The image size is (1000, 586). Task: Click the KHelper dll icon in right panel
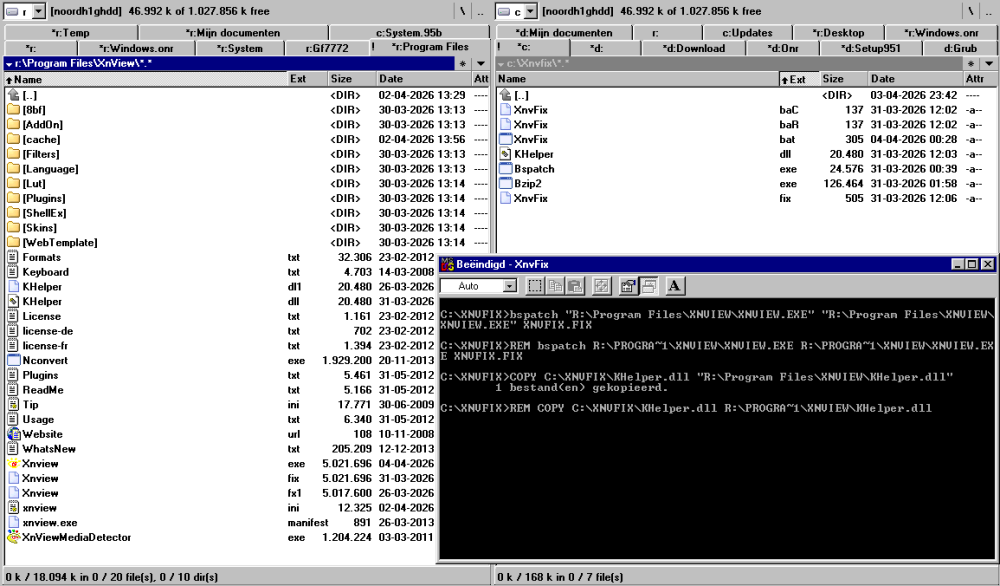coord(506,154)
